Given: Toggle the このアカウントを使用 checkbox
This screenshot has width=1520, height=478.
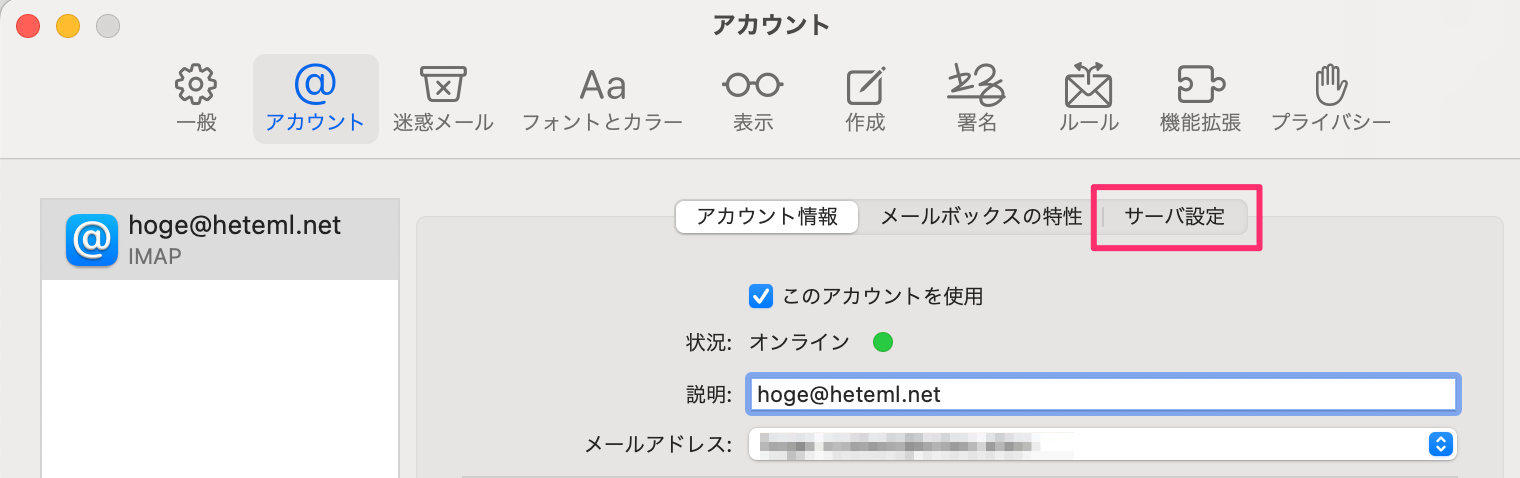Looking at the screenshot, I should coord(761,296).
